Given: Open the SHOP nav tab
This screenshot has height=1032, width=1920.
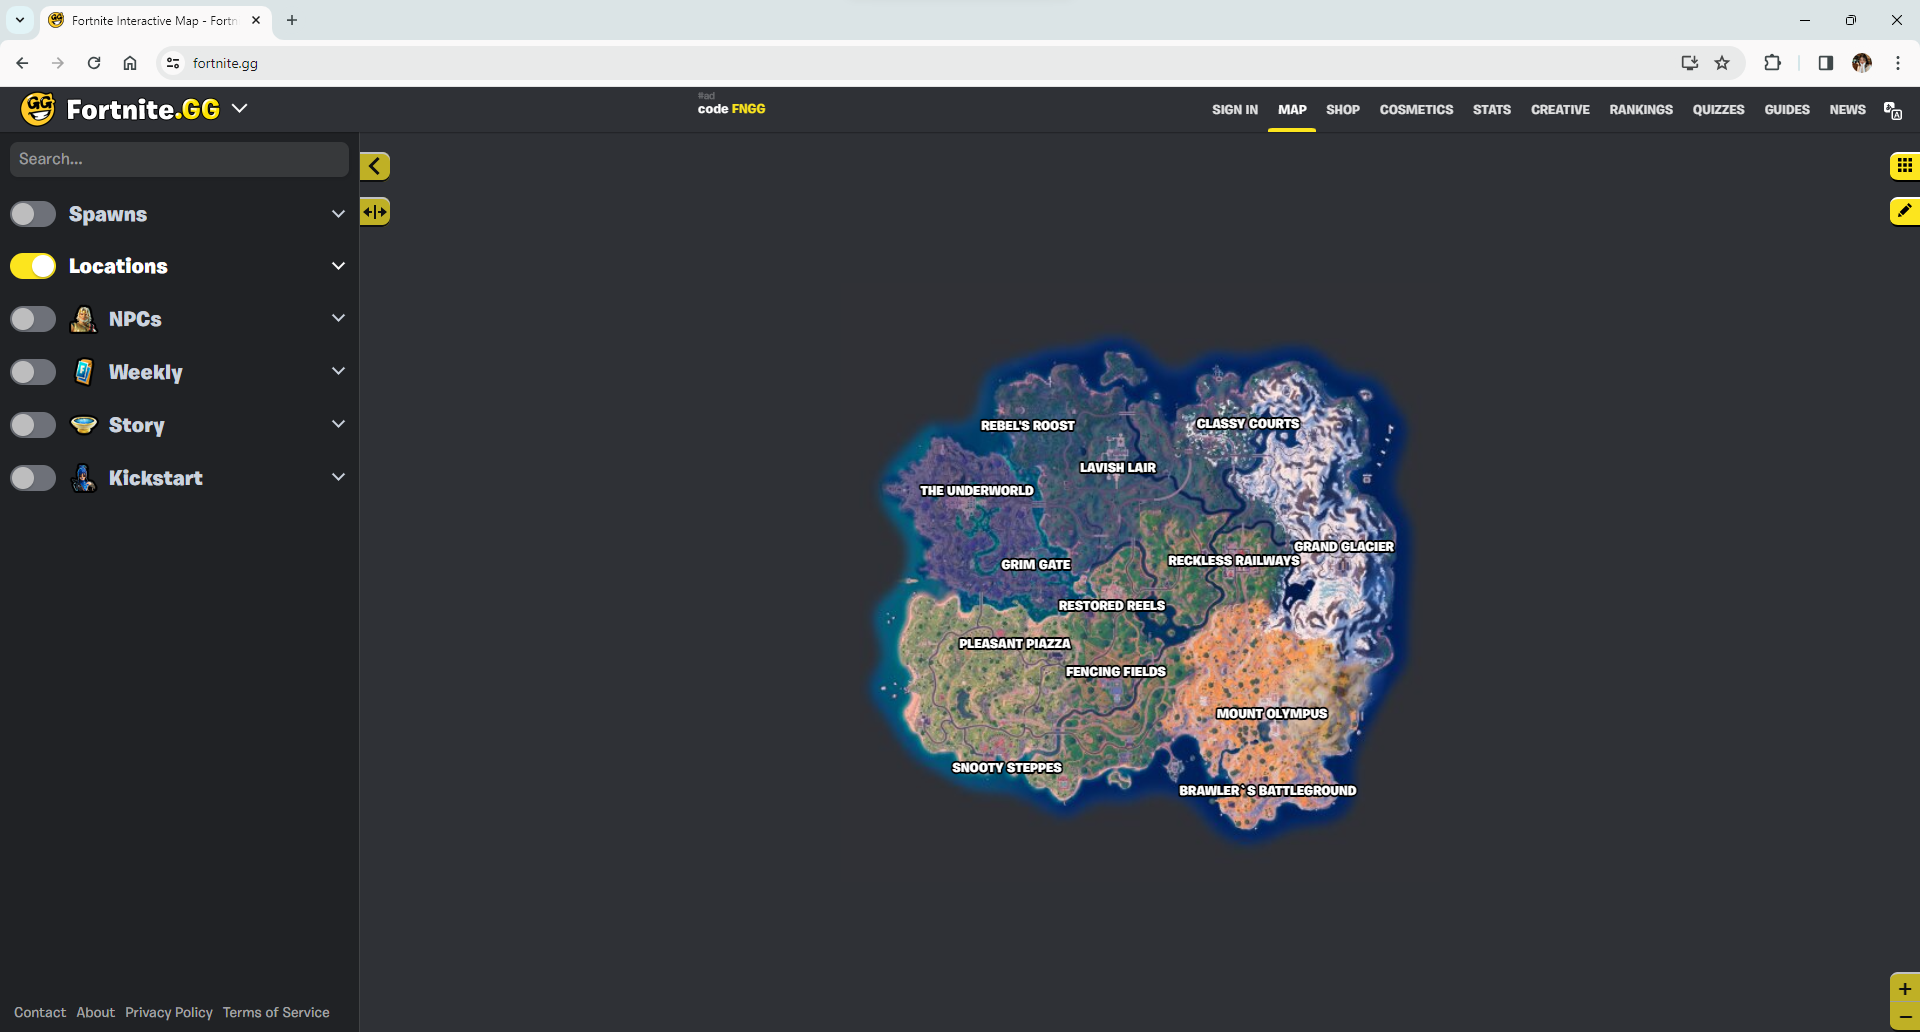Looking at the screenshot, I should pos(1343,110).
